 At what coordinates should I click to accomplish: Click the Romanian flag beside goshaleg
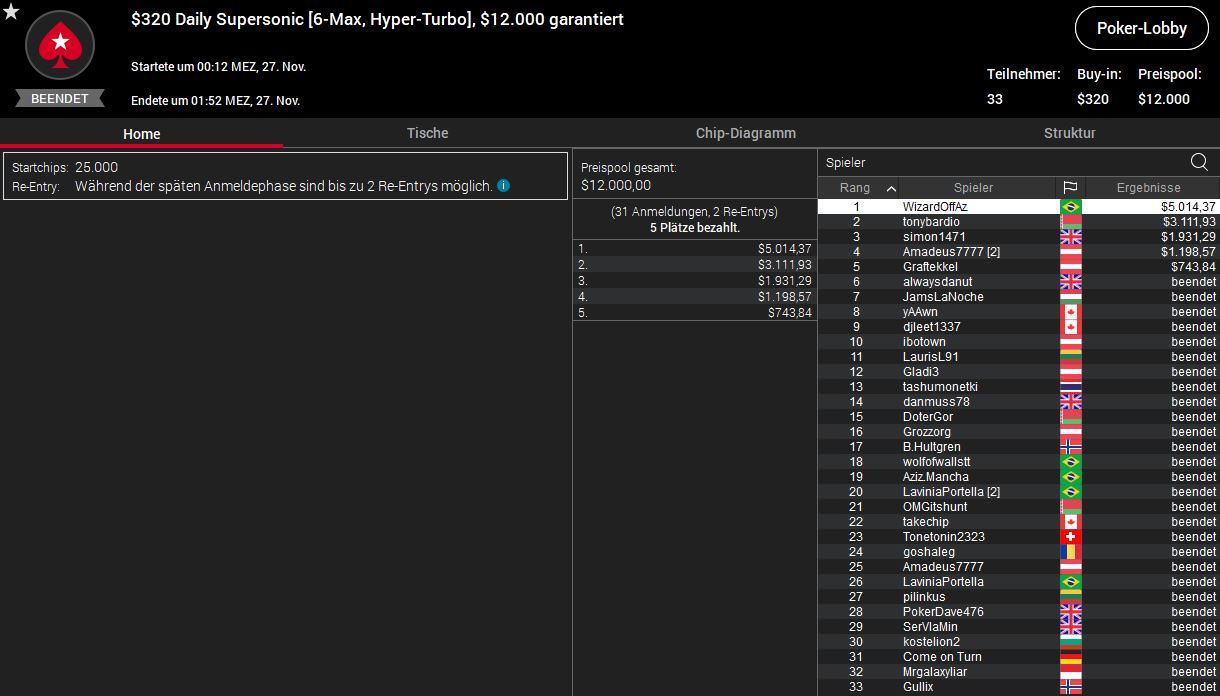coord(1070,552)
